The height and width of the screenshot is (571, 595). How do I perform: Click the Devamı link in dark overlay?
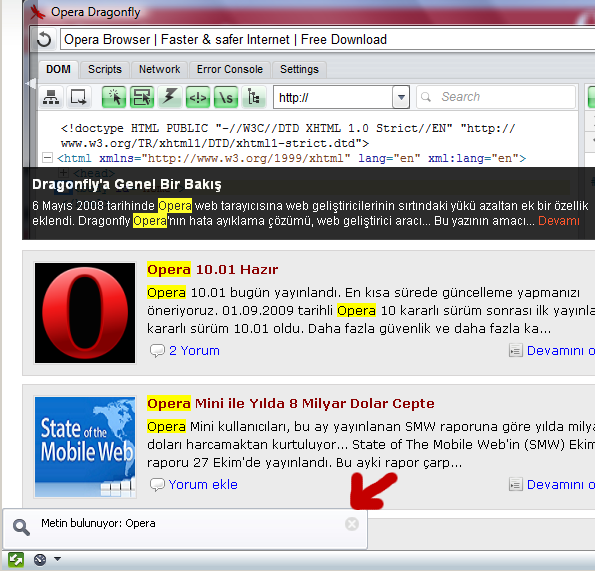coord(559,221)
